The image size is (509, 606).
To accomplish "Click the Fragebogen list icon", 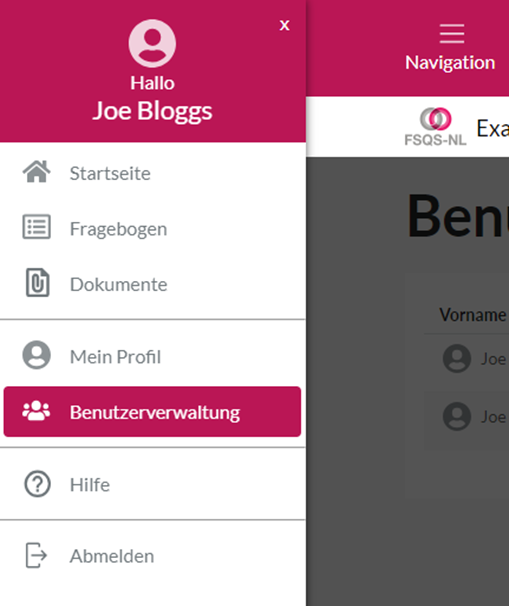I will pos(37,227).
